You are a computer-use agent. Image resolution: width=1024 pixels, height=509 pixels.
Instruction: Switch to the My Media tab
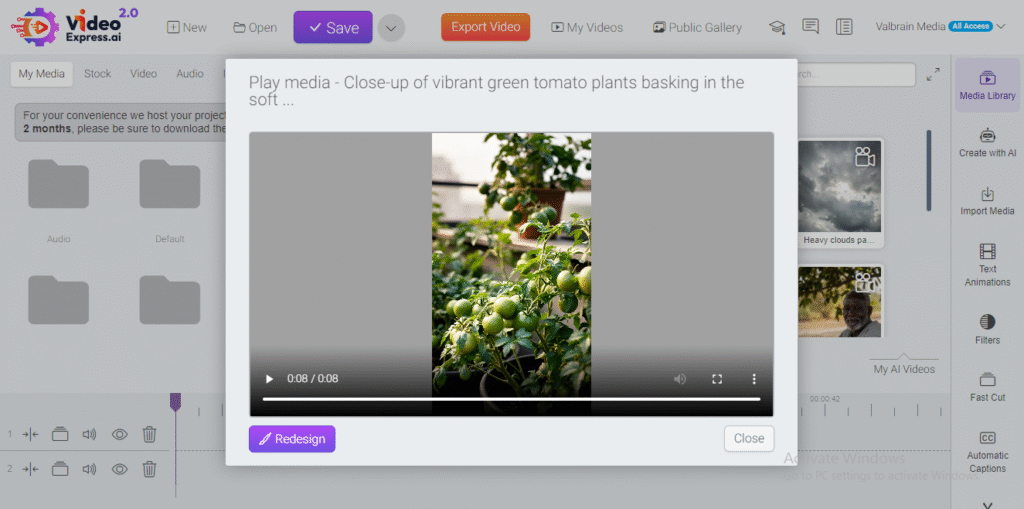tap(42, 74)
